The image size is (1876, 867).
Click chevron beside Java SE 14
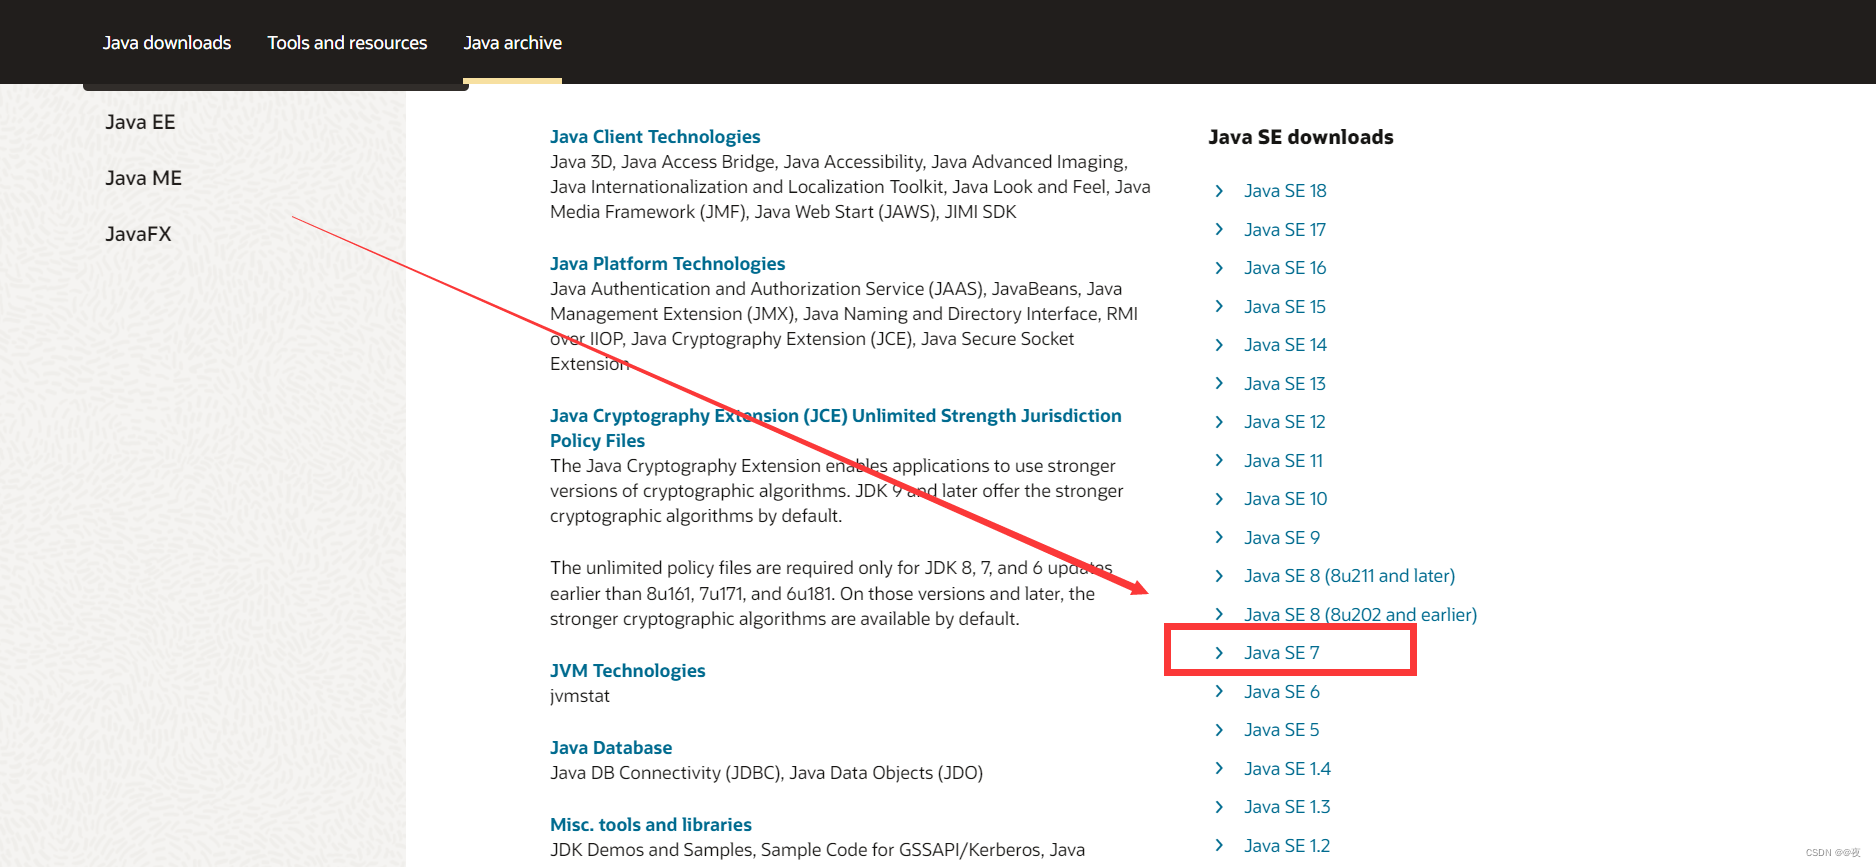[x=1219, y=345]
